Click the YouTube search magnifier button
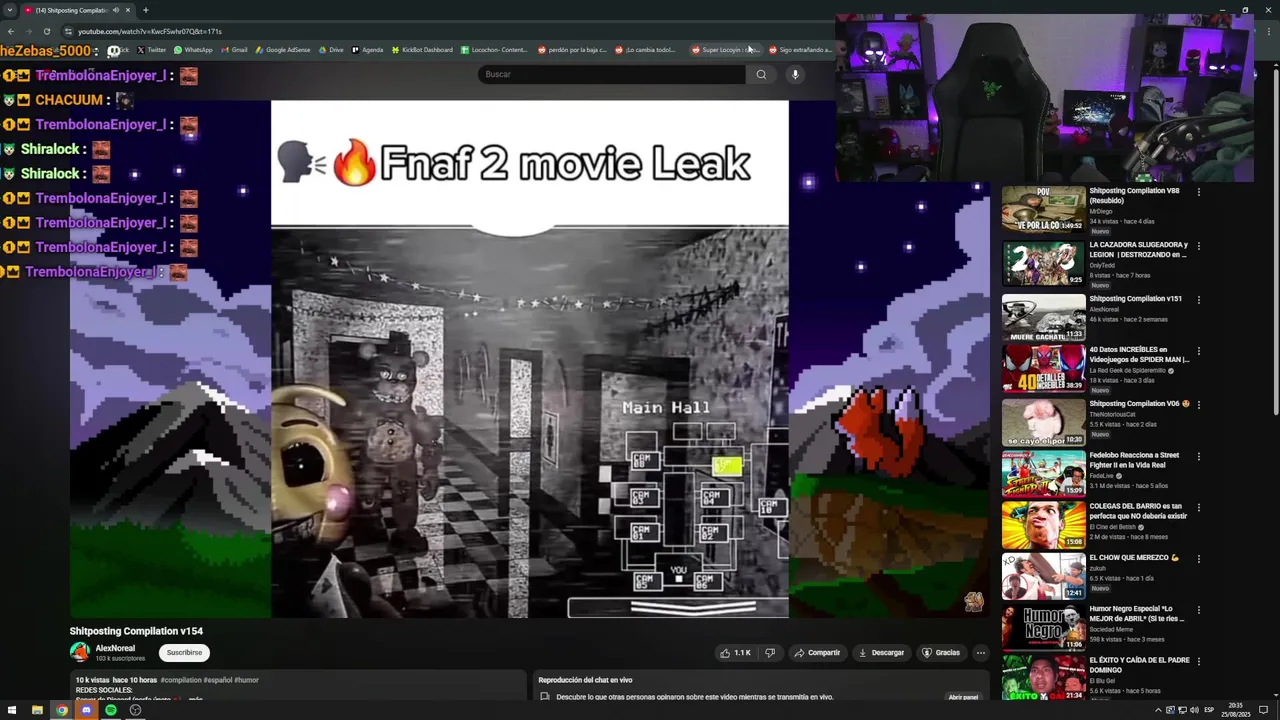The width and height of the screenshot is (1280, 720). coord(761,74)
